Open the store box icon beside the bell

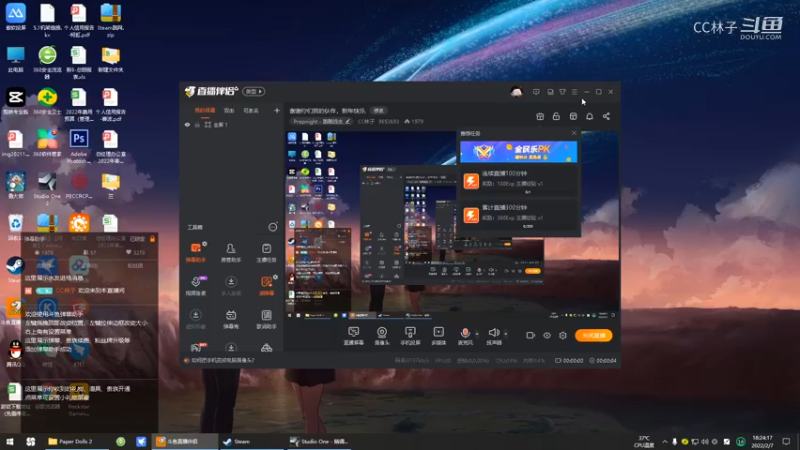point(573,116)
